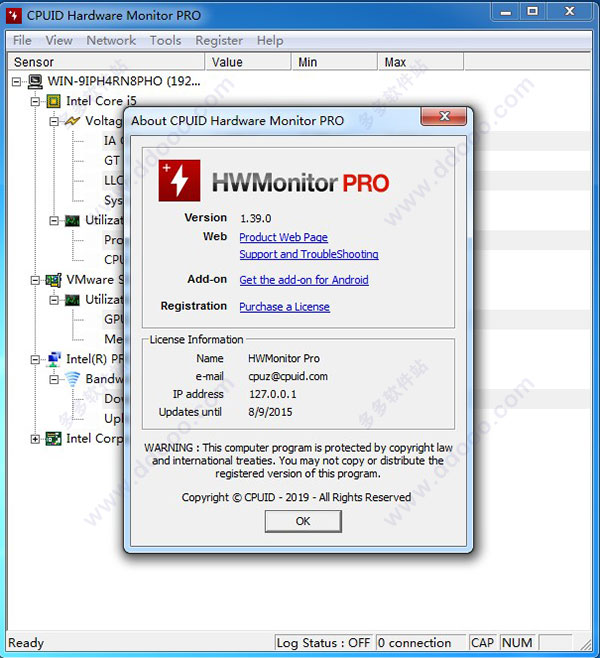Image resolution: width=600 pixels, height=658 pixels.
Task: Click the Sensor column header
Action: 106,62
